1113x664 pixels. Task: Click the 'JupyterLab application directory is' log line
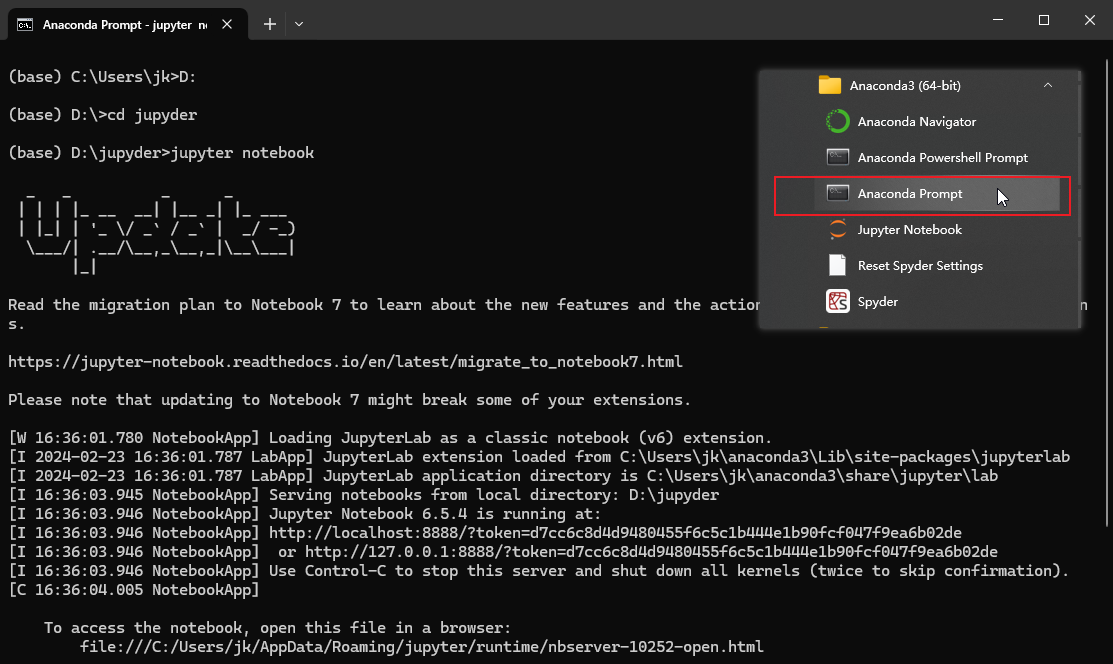click(503, 476)
